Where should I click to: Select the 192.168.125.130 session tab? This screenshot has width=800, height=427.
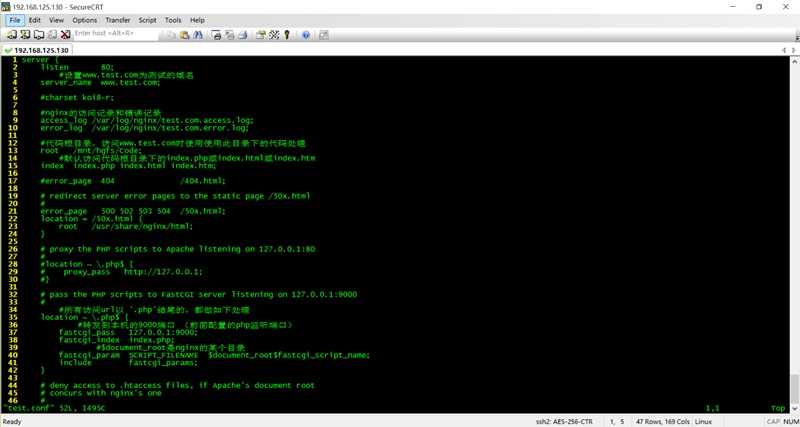pyautogui.click(x=37, y=51)
